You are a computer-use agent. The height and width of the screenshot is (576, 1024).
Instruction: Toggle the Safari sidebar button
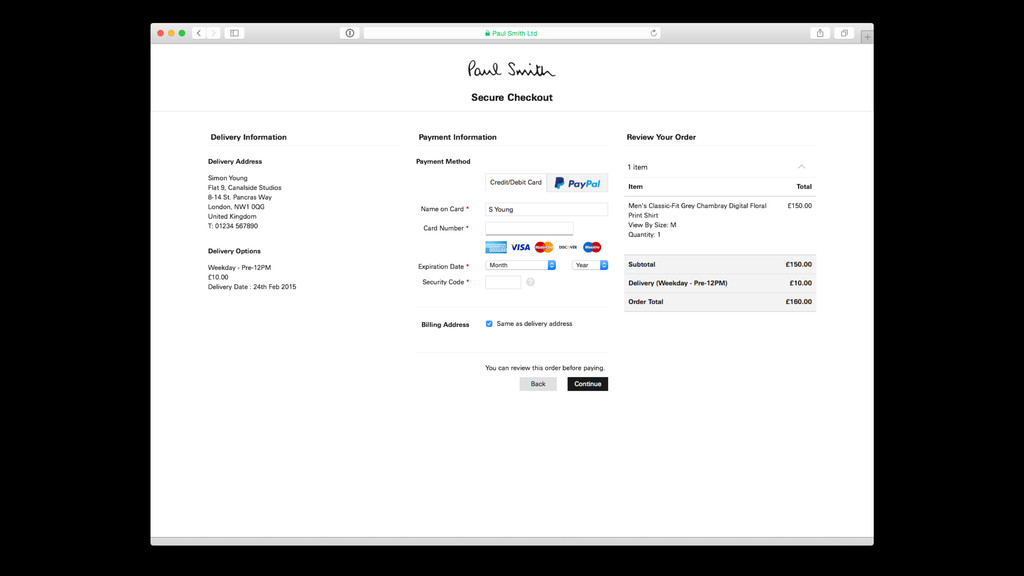(234, 33)
